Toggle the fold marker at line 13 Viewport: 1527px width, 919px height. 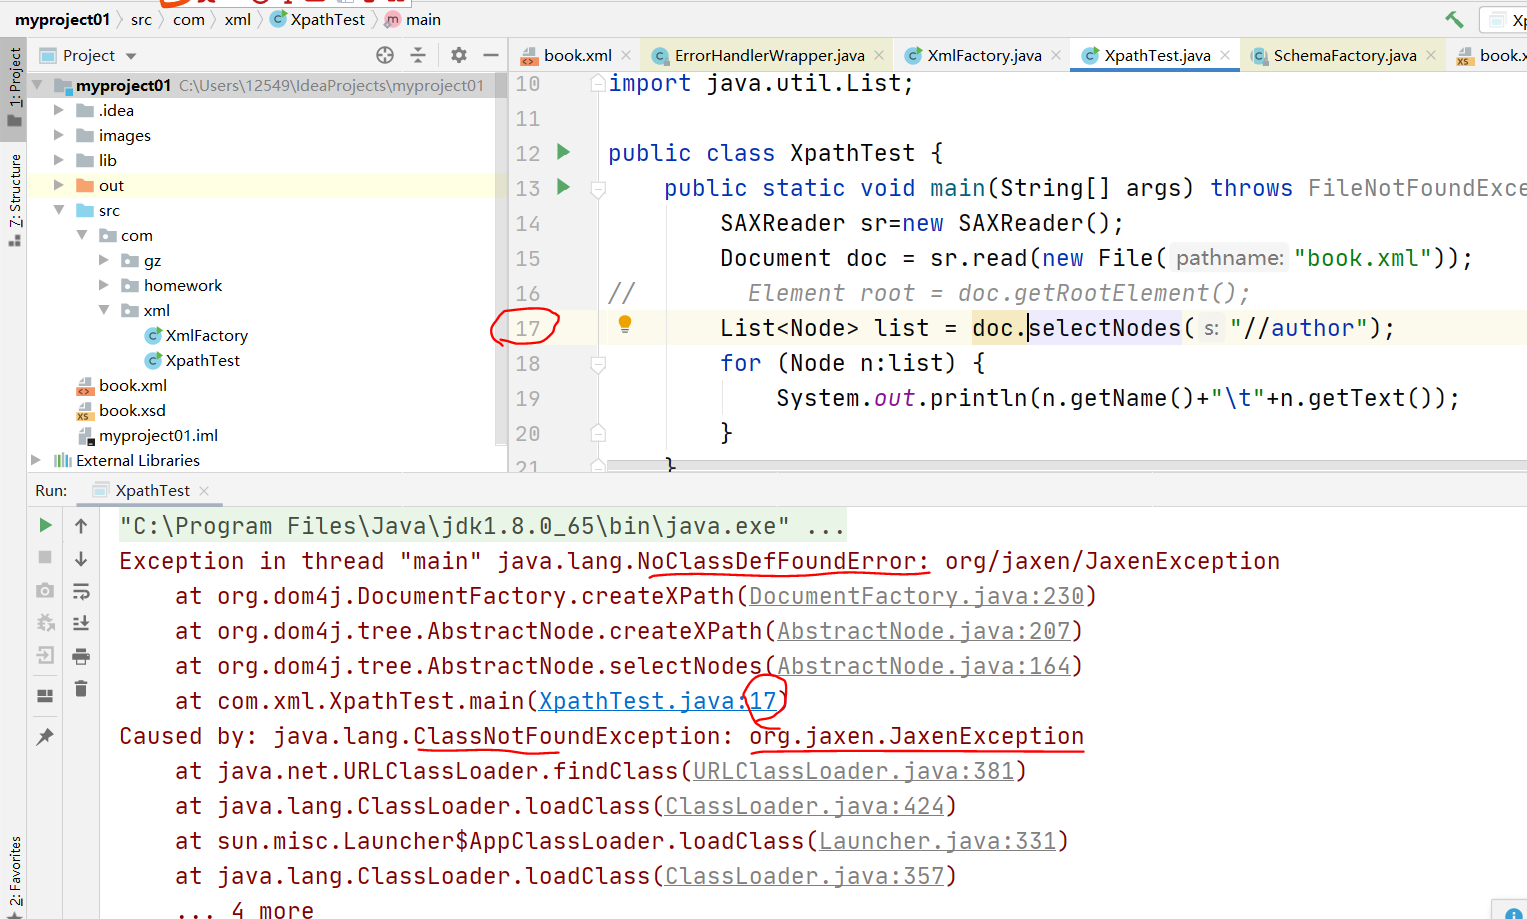(598, 189)
